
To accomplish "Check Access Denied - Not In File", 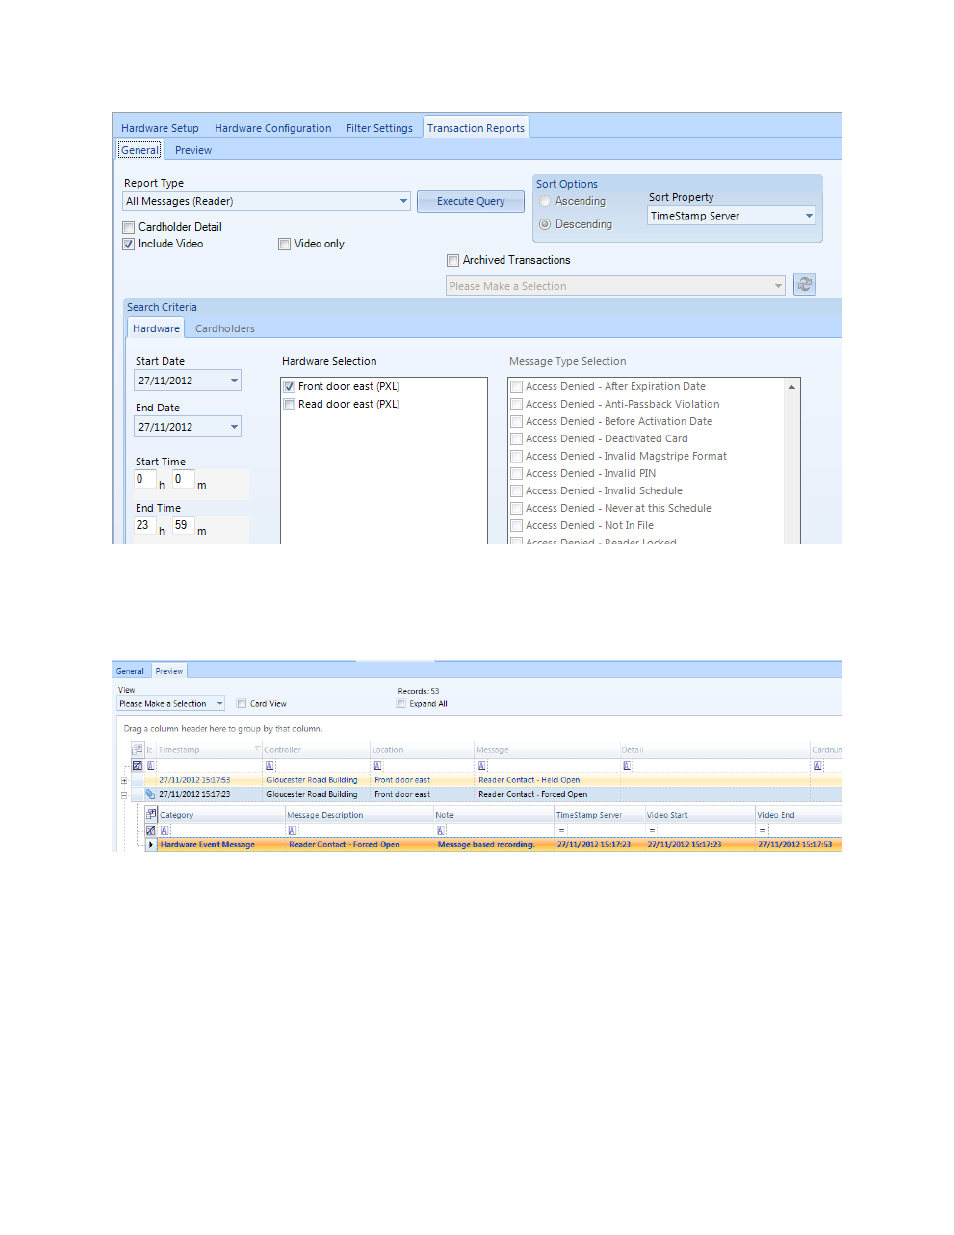I will (516, 526).
